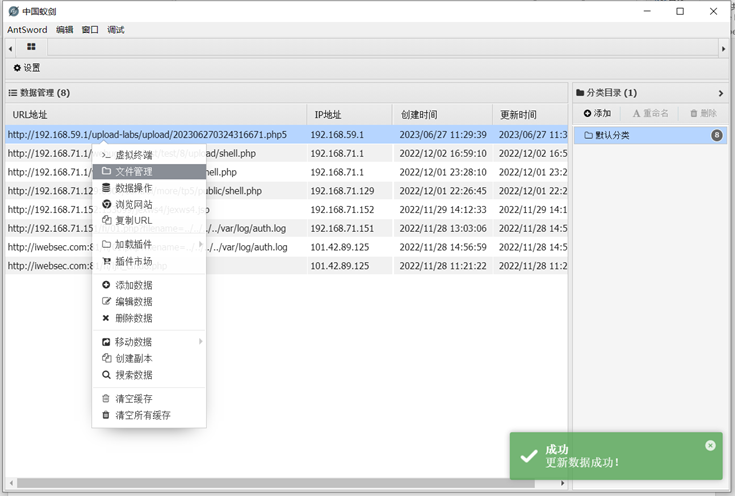Screen dimensions: 735x496
Task: Click 浏览网站 menu entry
Action: pos(149,204)
